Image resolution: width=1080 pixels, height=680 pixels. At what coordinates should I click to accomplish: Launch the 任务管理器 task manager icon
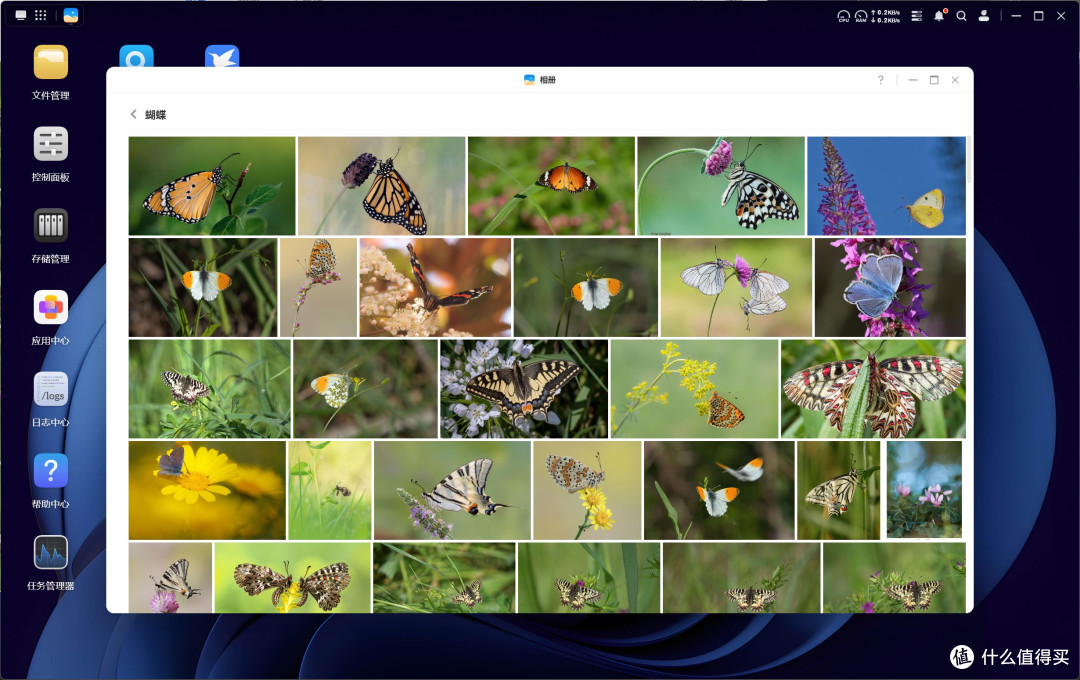[x=50, y=552]
